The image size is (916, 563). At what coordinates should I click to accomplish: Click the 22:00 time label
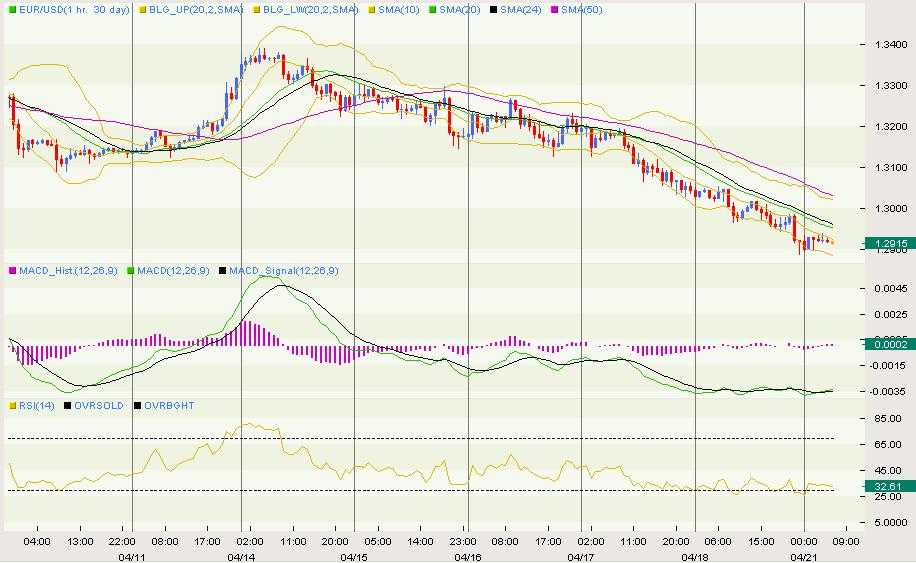pos(123,542)
